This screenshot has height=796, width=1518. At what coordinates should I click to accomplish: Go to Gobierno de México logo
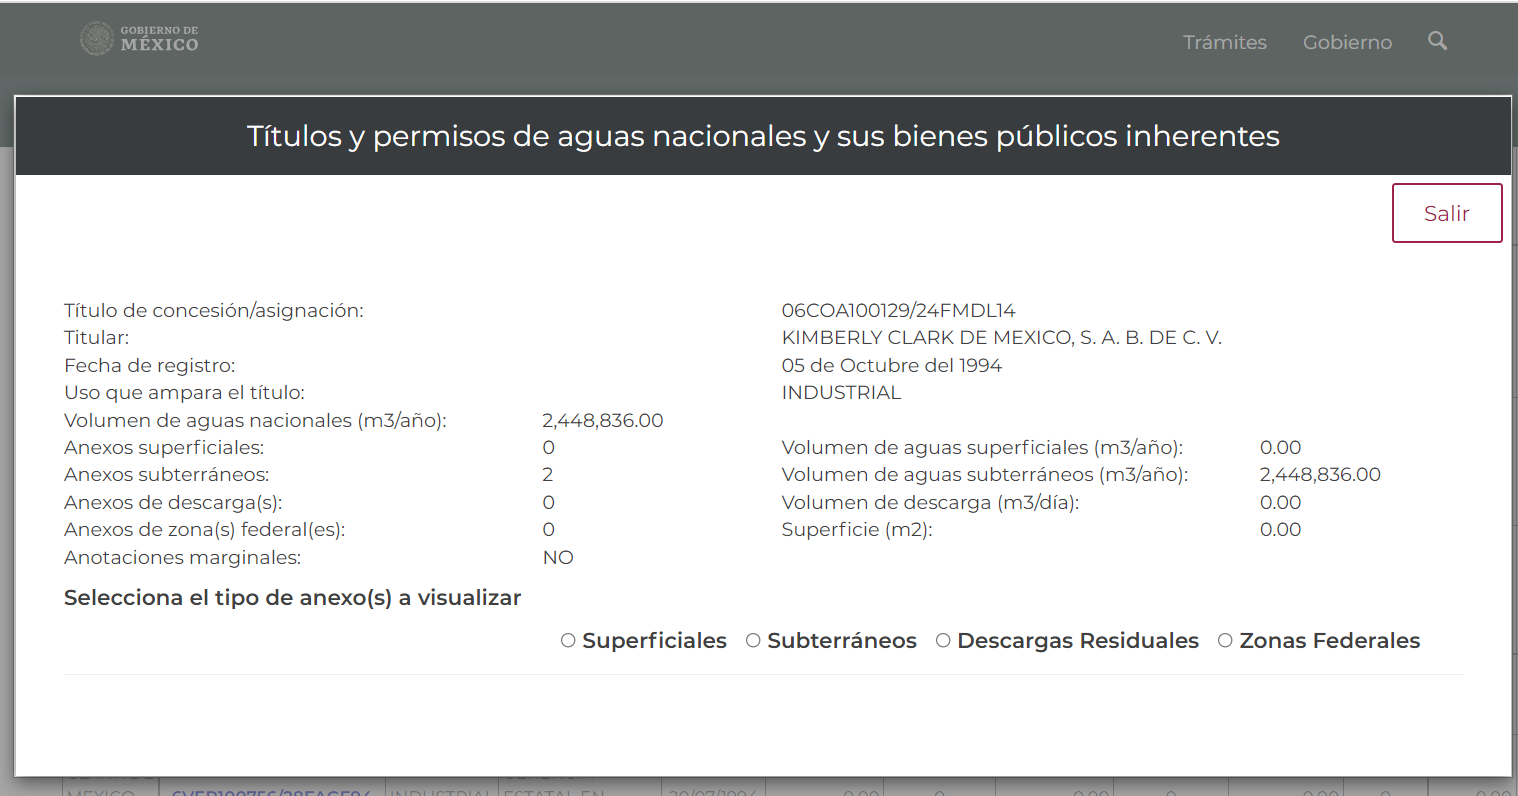pos(139,39)
